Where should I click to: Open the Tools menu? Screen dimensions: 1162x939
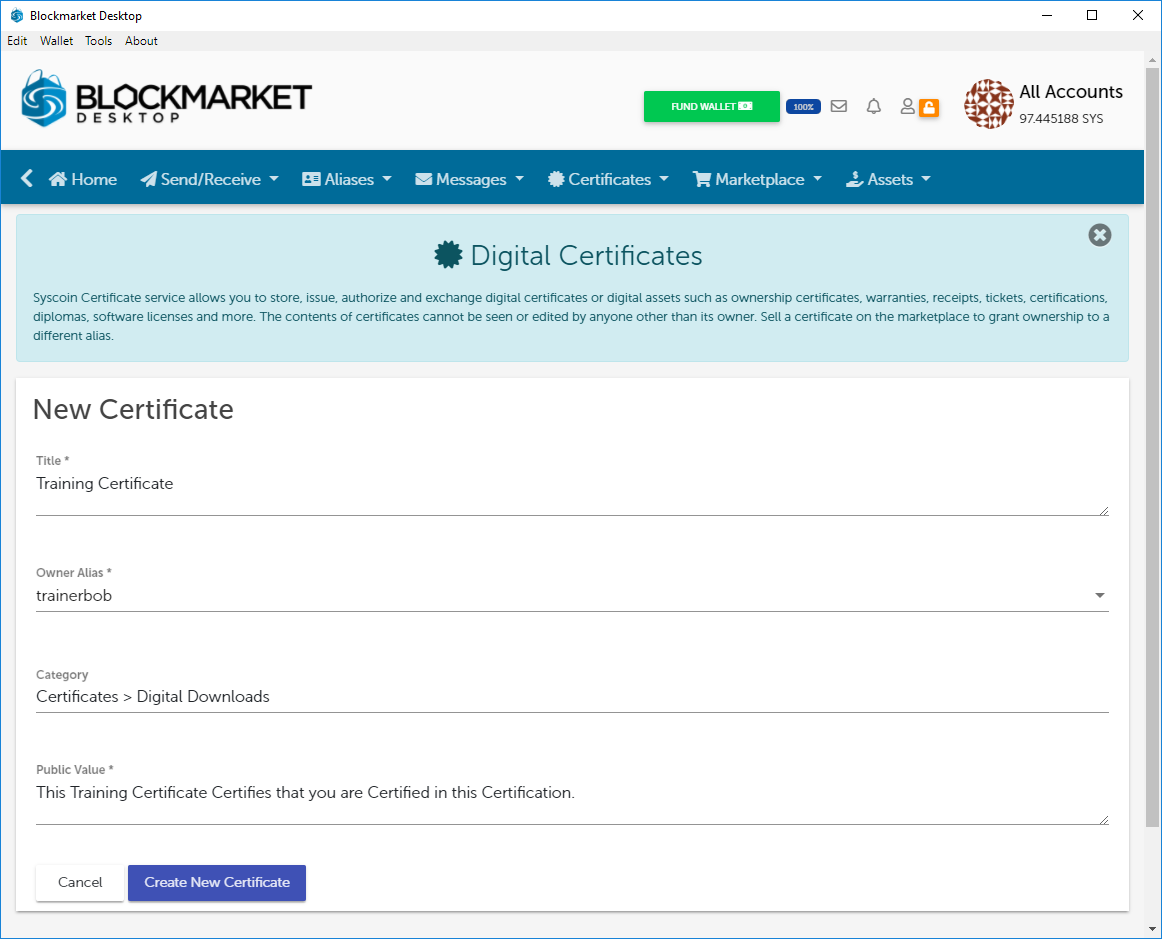[x=99, y=41]
